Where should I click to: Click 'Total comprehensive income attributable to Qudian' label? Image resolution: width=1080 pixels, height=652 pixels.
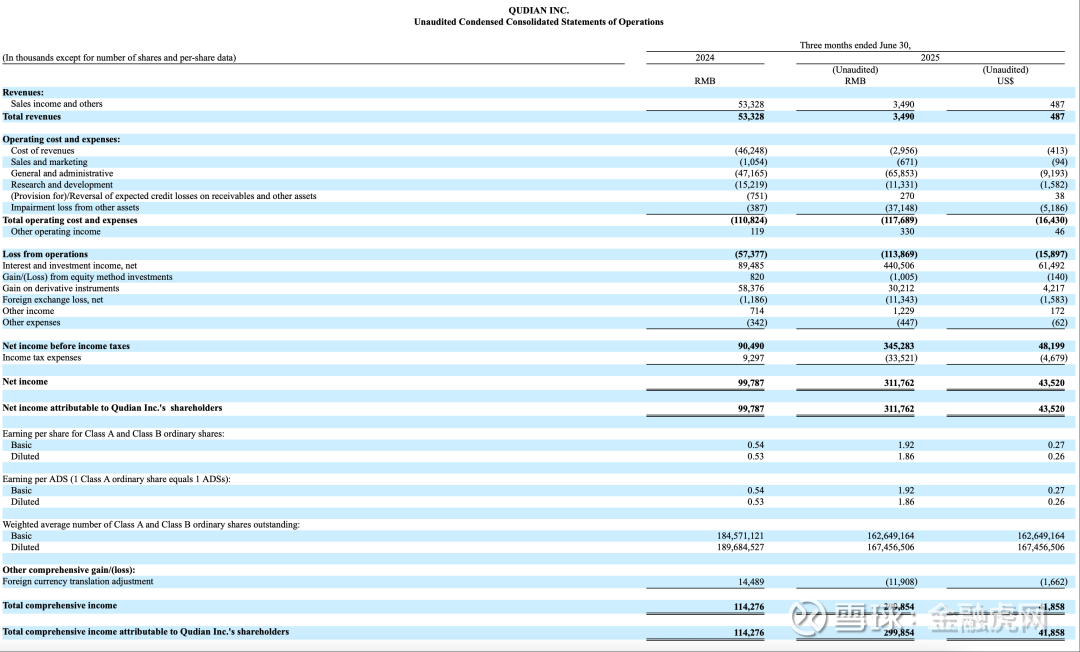146,632
